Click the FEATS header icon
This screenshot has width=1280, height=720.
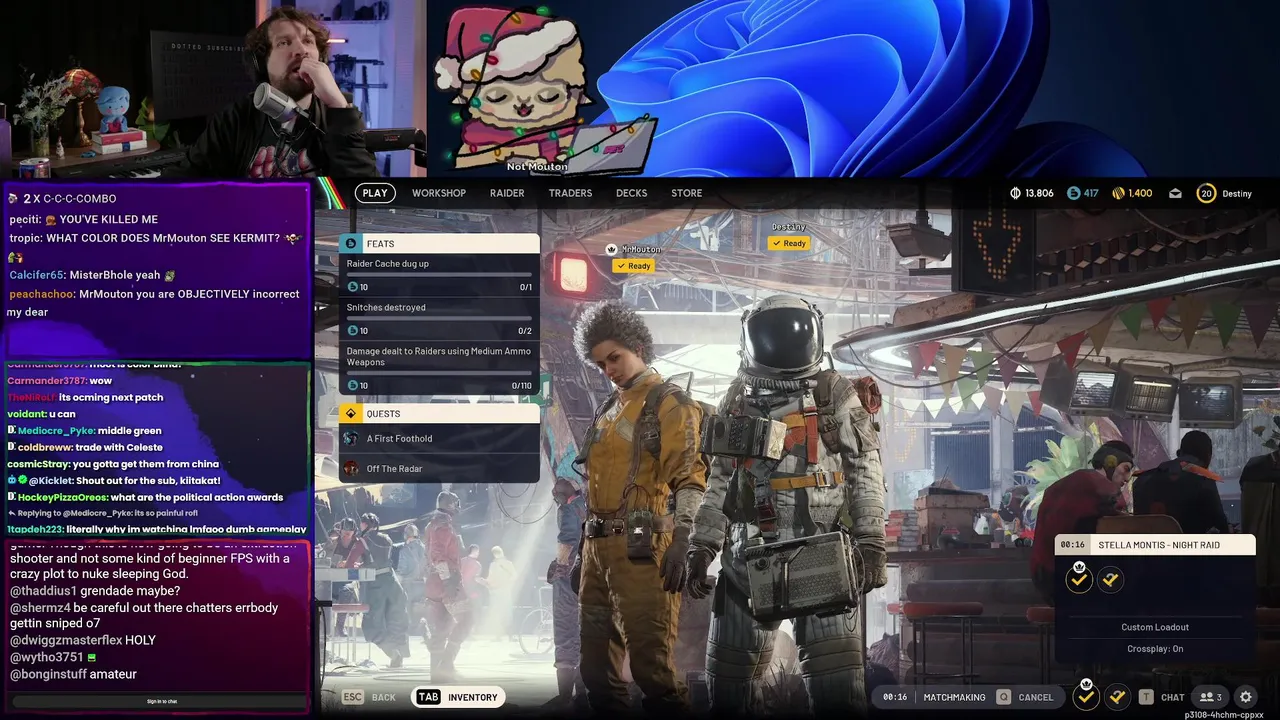(351, 243)
